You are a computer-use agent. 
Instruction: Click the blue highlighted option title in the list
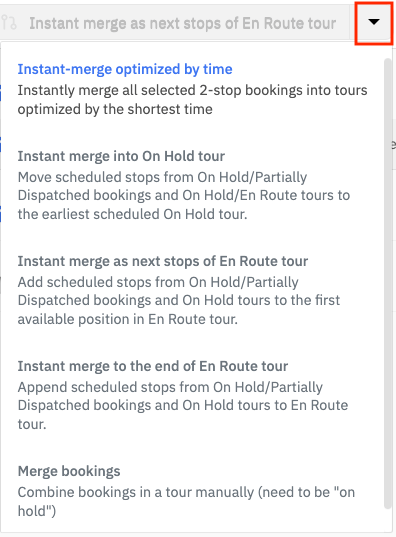coord(125,69)
